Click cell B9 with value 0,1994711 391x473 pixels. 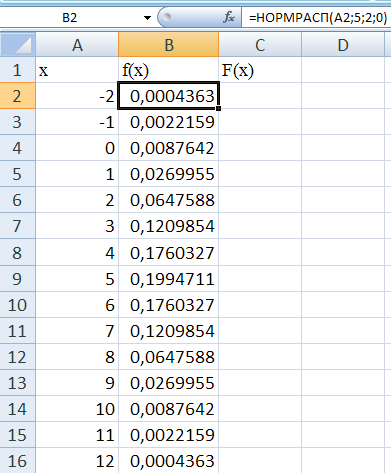(x=169, y=279)
